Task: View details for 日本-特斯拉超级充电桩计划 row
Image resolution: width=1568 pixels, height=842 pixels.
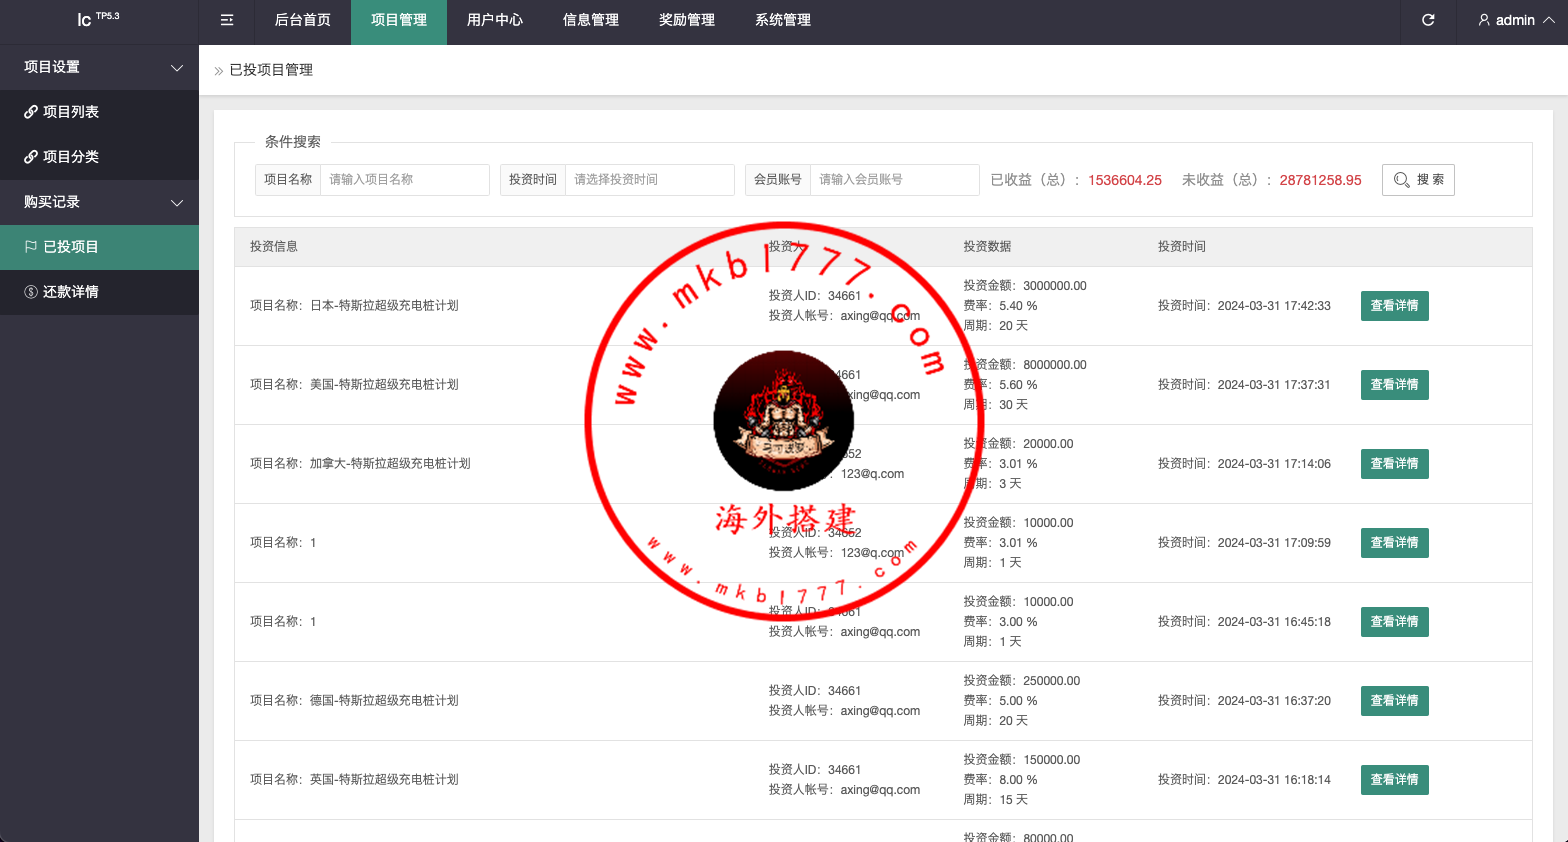Action: 1394,306
